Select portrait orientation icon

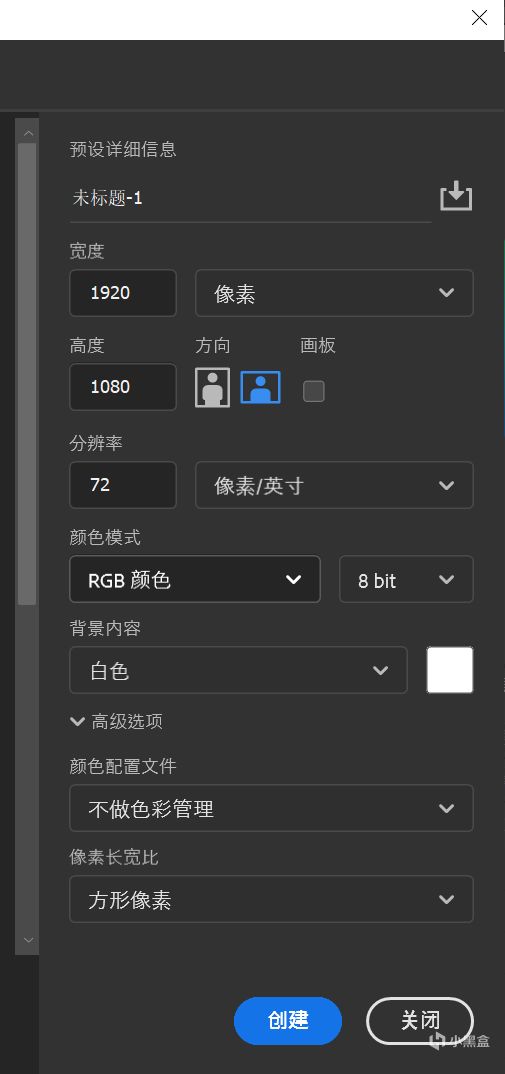(x=212, y=388)
